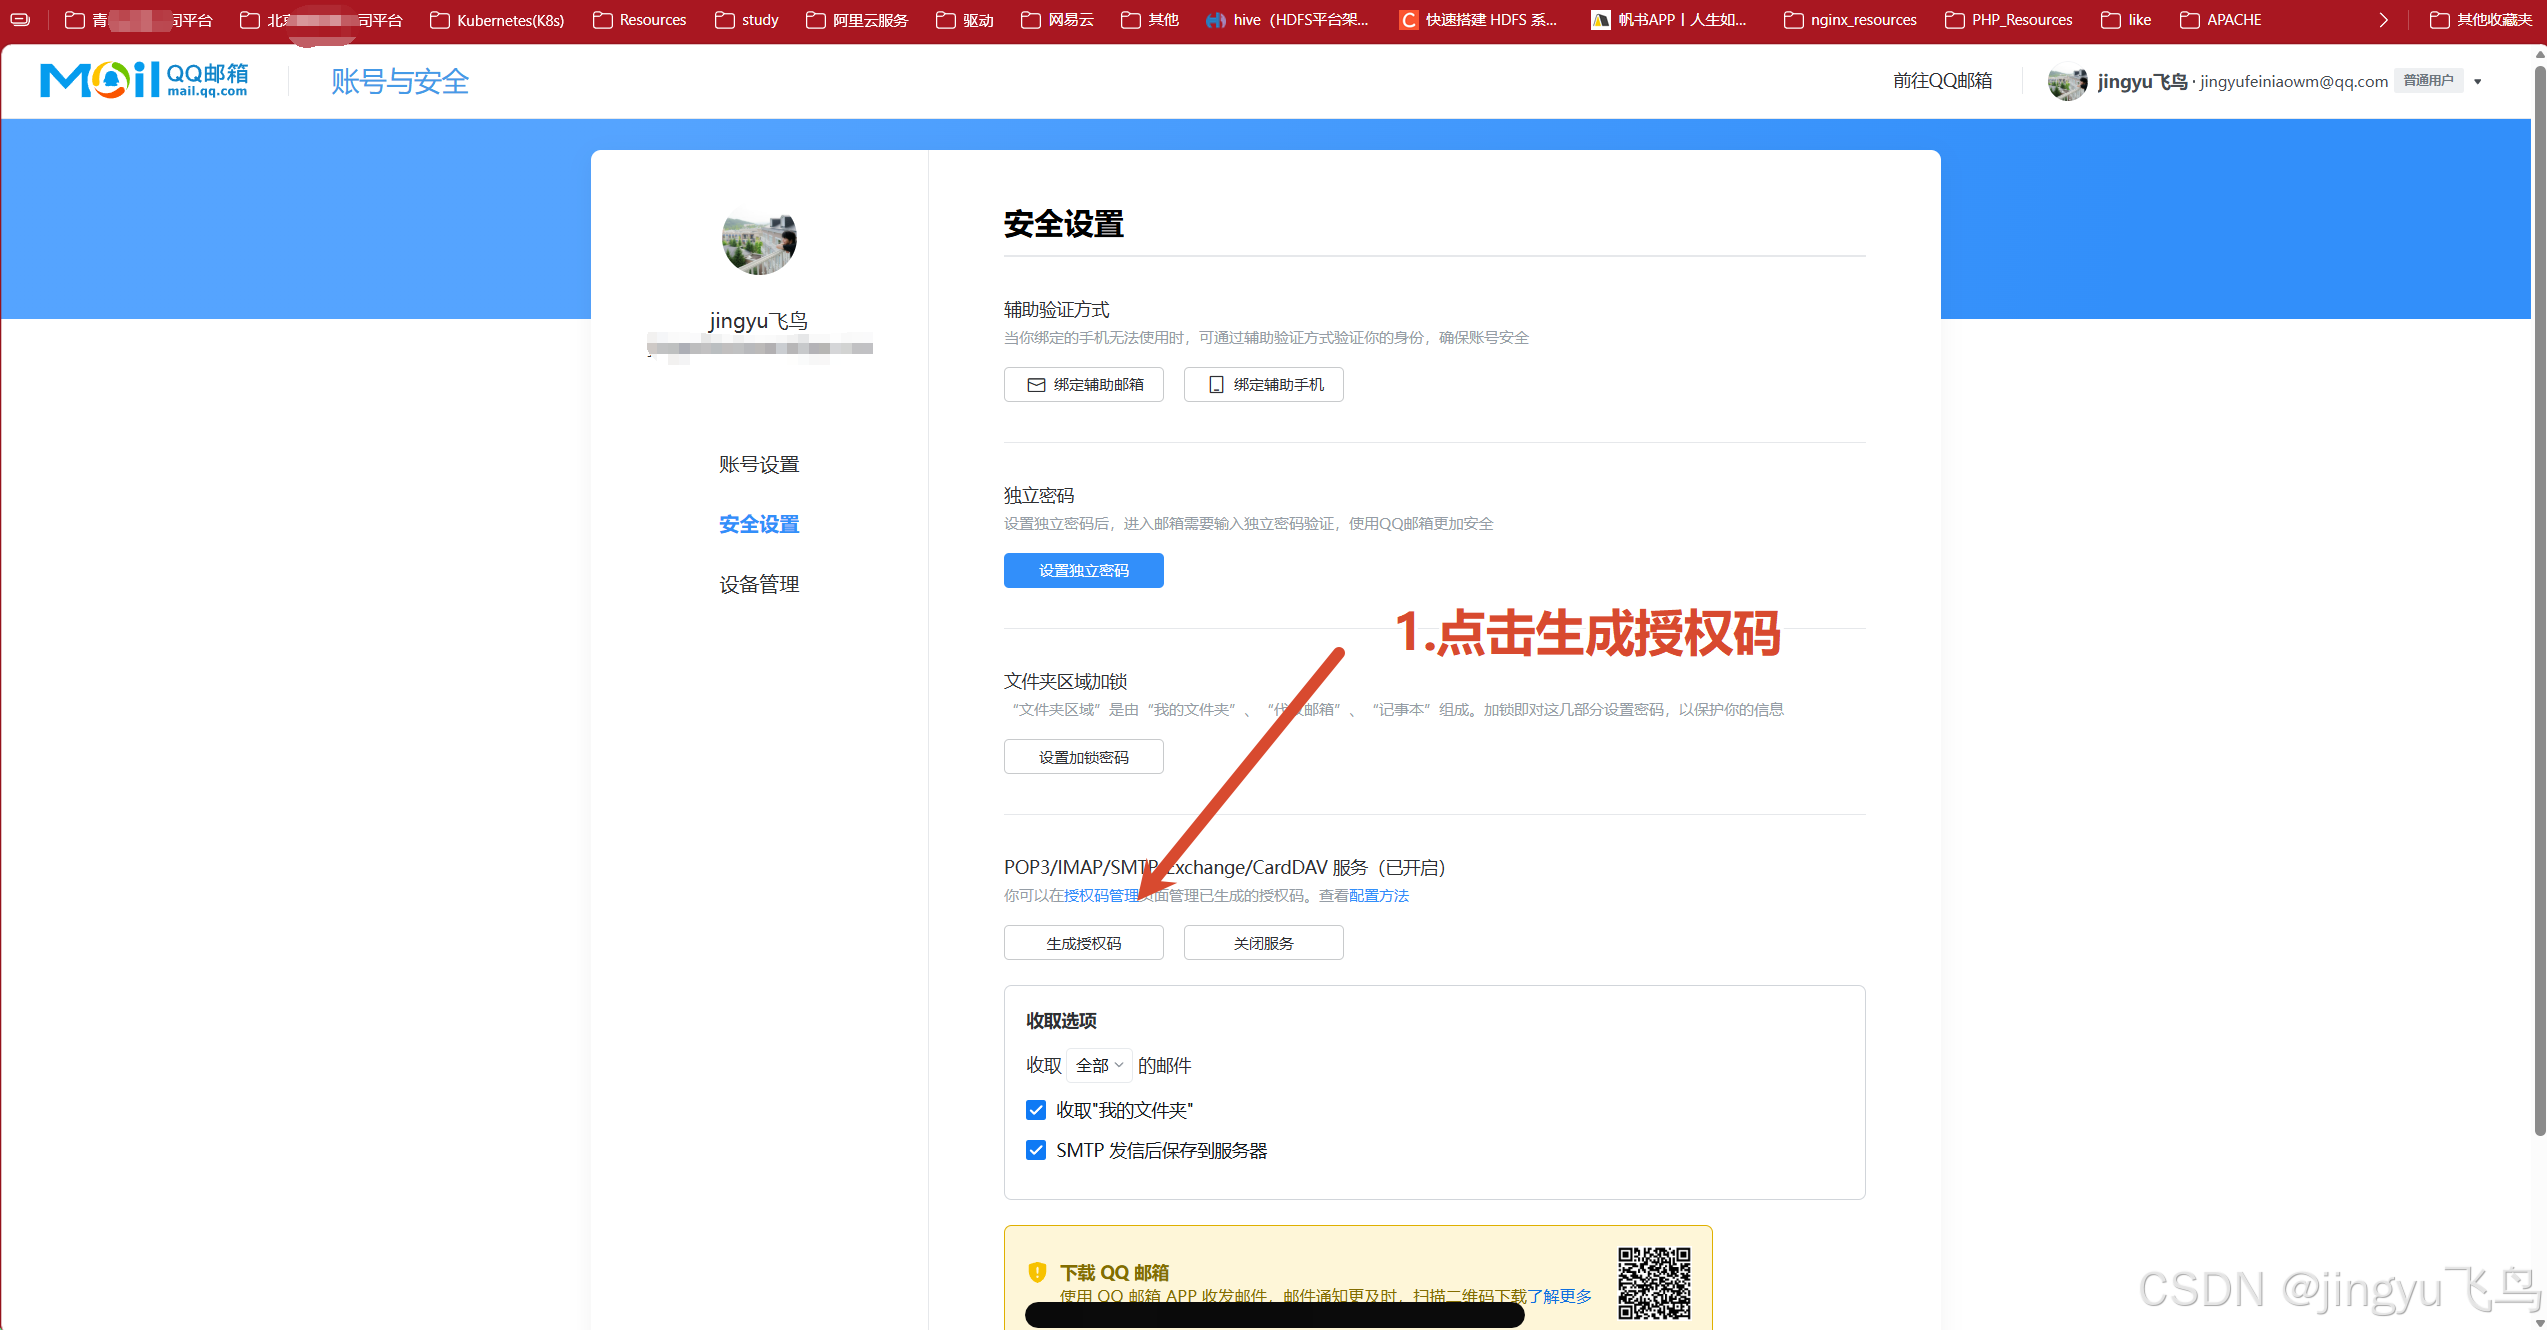Click the small user avatar in the header
This screenshot has height=1330, width=2547.
tap(2066, 82)
